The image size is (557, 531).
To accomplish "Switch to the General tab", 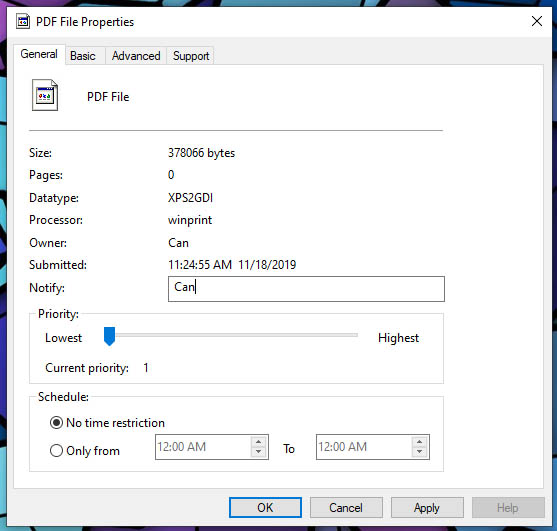I will tap(39, 54).
